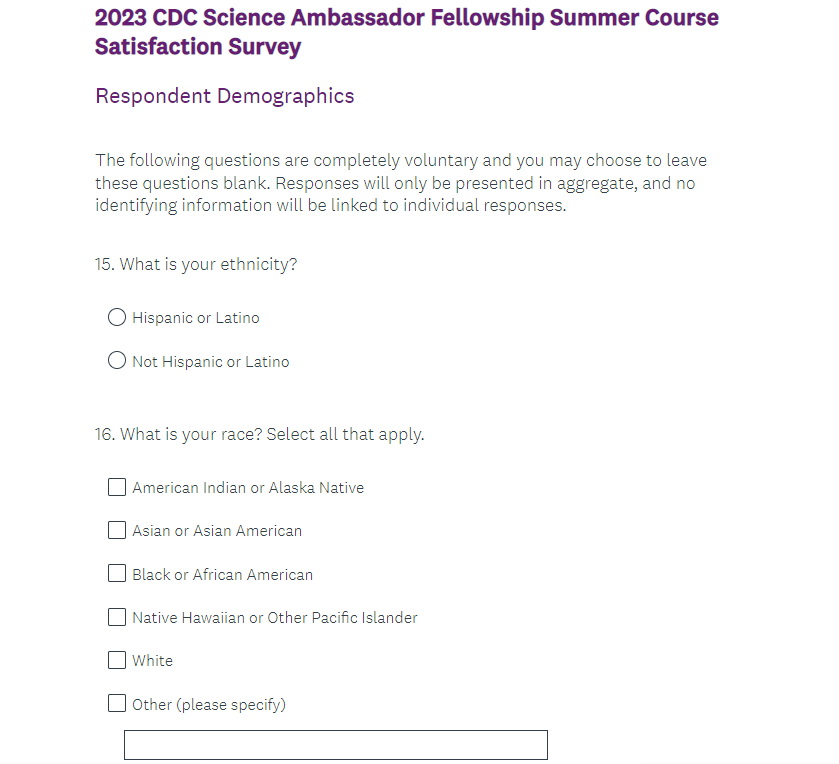Enable Black or African American checkbox
Screen dimensions: 839x764
117,574
